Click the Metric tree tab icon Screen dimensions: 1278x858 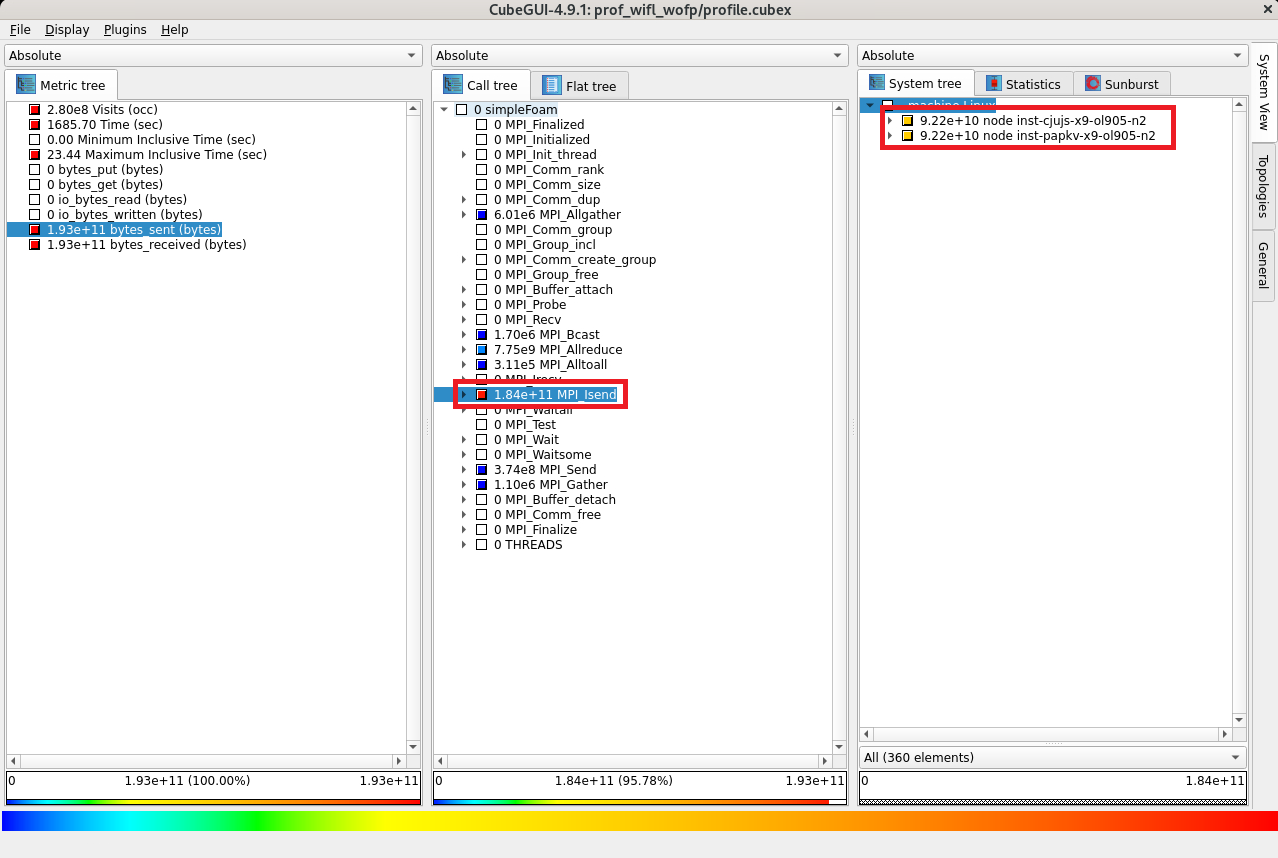(26, 86)
